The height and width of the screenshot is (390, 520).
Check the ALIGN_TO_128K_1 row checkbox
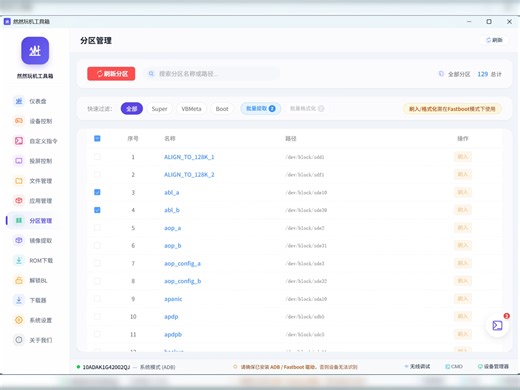point(97,157)
